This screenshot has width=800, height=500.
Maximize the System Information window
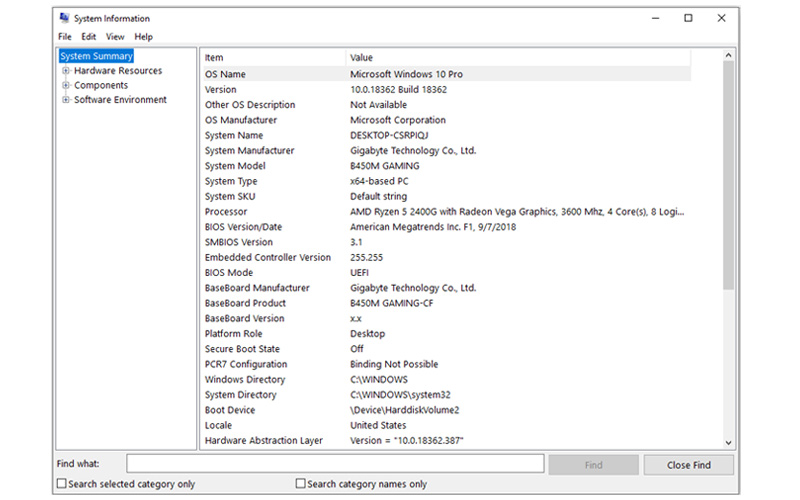coord(688,18)
